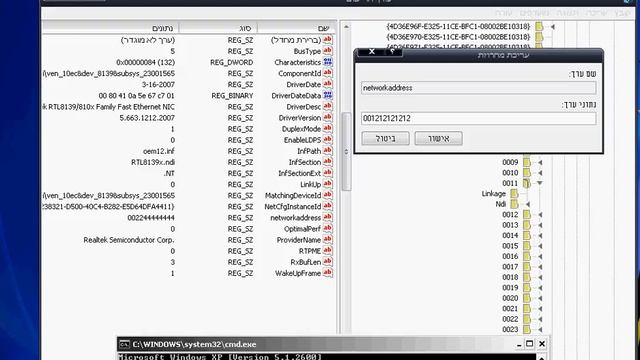
Task: Click the EnableLDPS value icon
Action: point(327,140)
